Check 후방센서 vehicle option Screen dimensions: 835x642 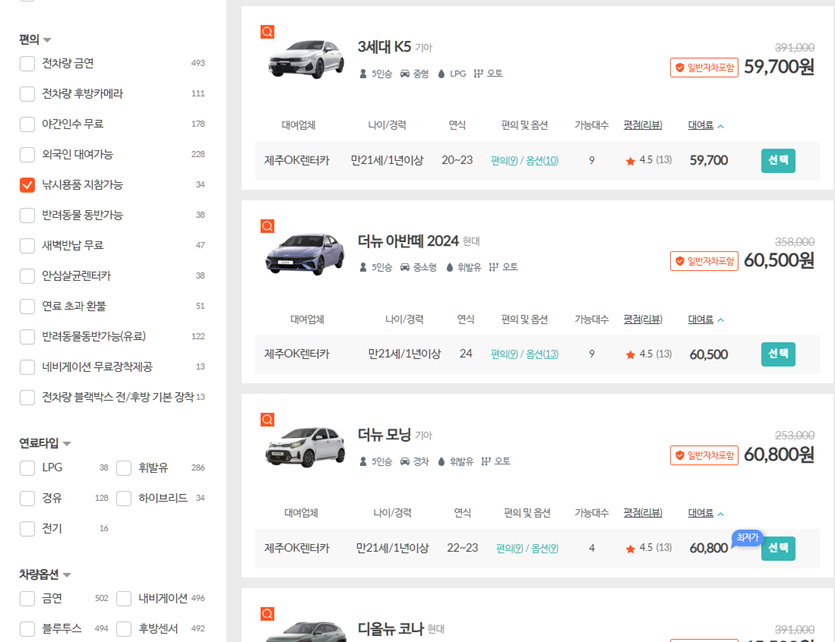pos(124,629)
